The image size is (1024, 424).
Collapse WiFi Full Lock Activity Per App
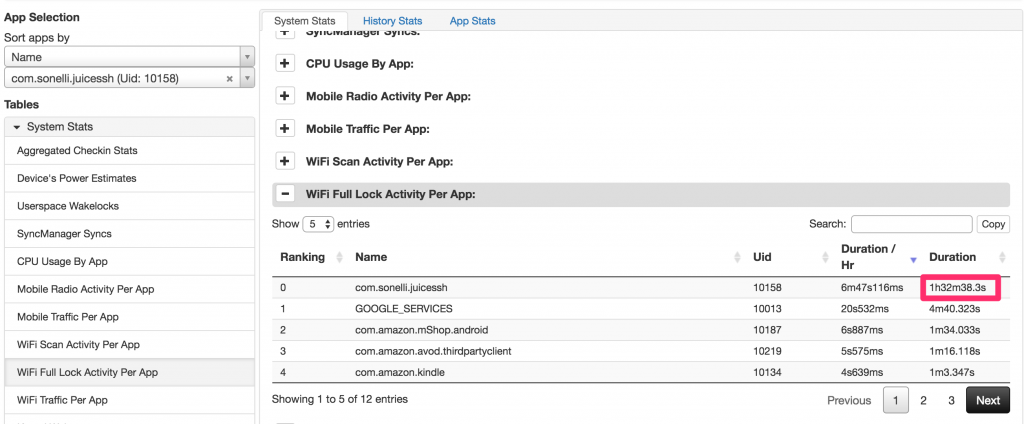(x=285, y=194)
